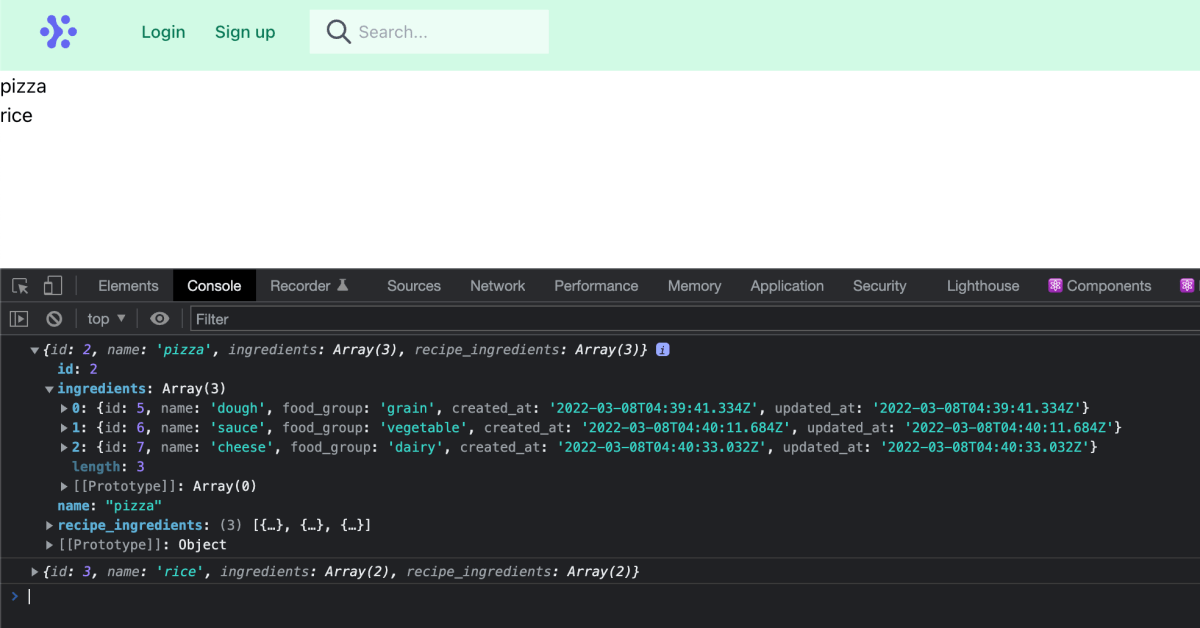Expand the rice object entry
The image size is (1200, 628).
point(34,571)
